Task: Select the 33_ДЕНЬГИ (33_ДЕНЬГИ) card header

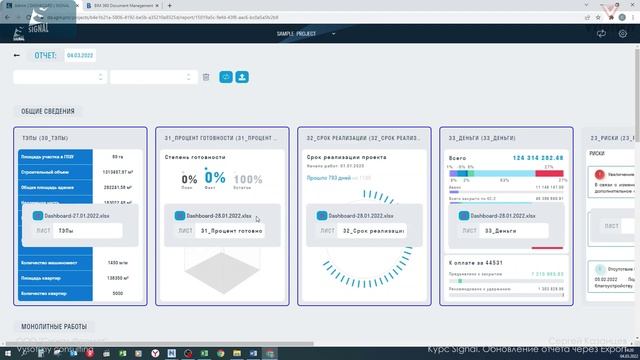Action: (x=482, y=138)
